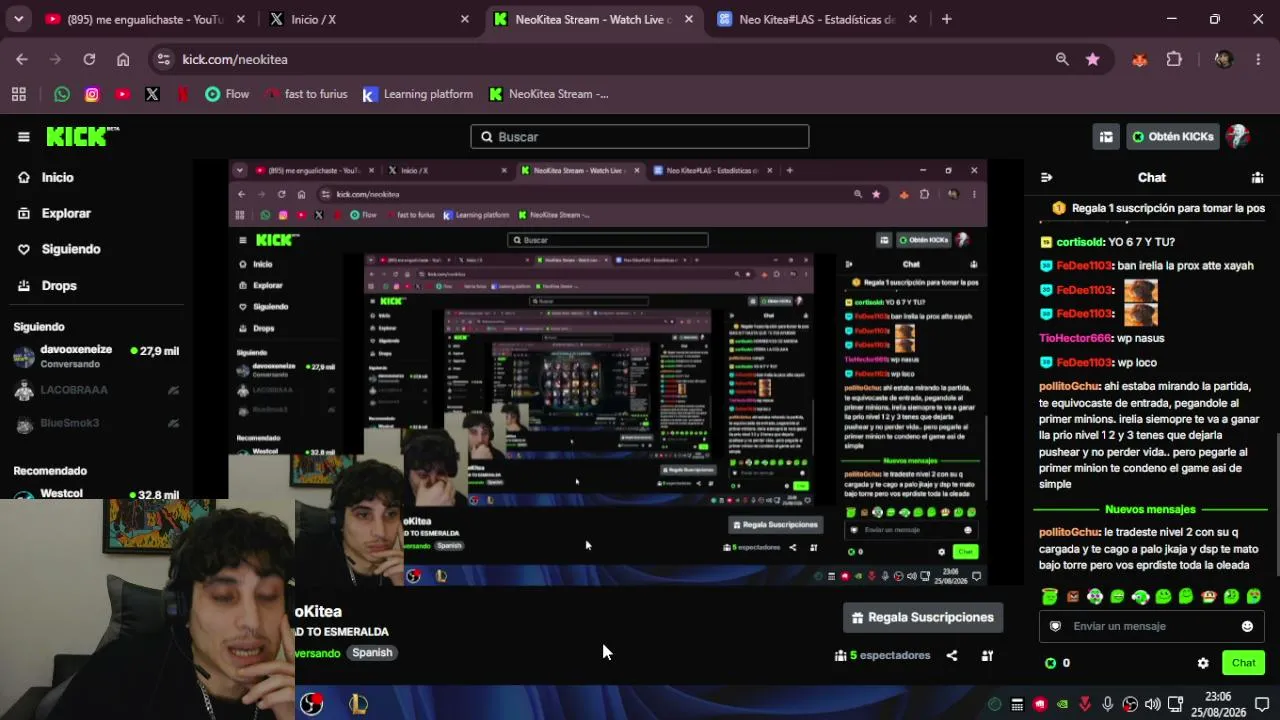The width and height of the screenshot is (1280, 720).
Task: Click the Regala Suscripciones button
Action: pyautogui.click(x=923, y=617)
